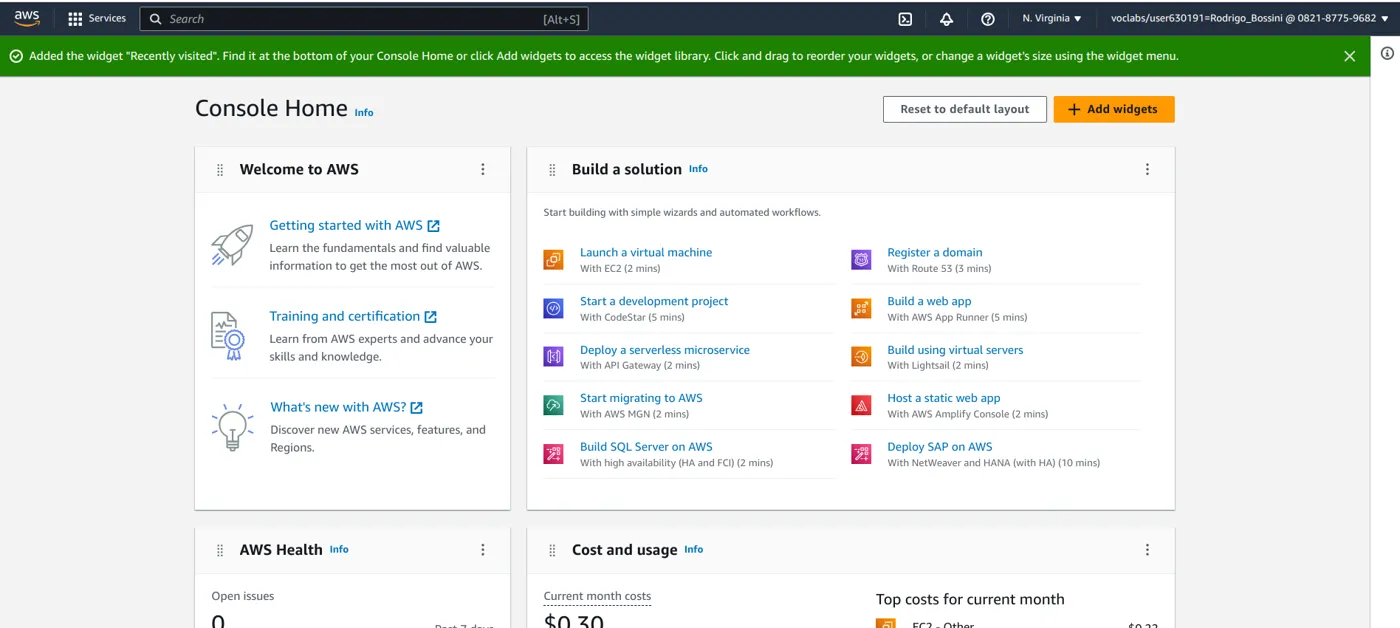Open Build a solution Info link

pyautogui.click(x=698, y=169)
